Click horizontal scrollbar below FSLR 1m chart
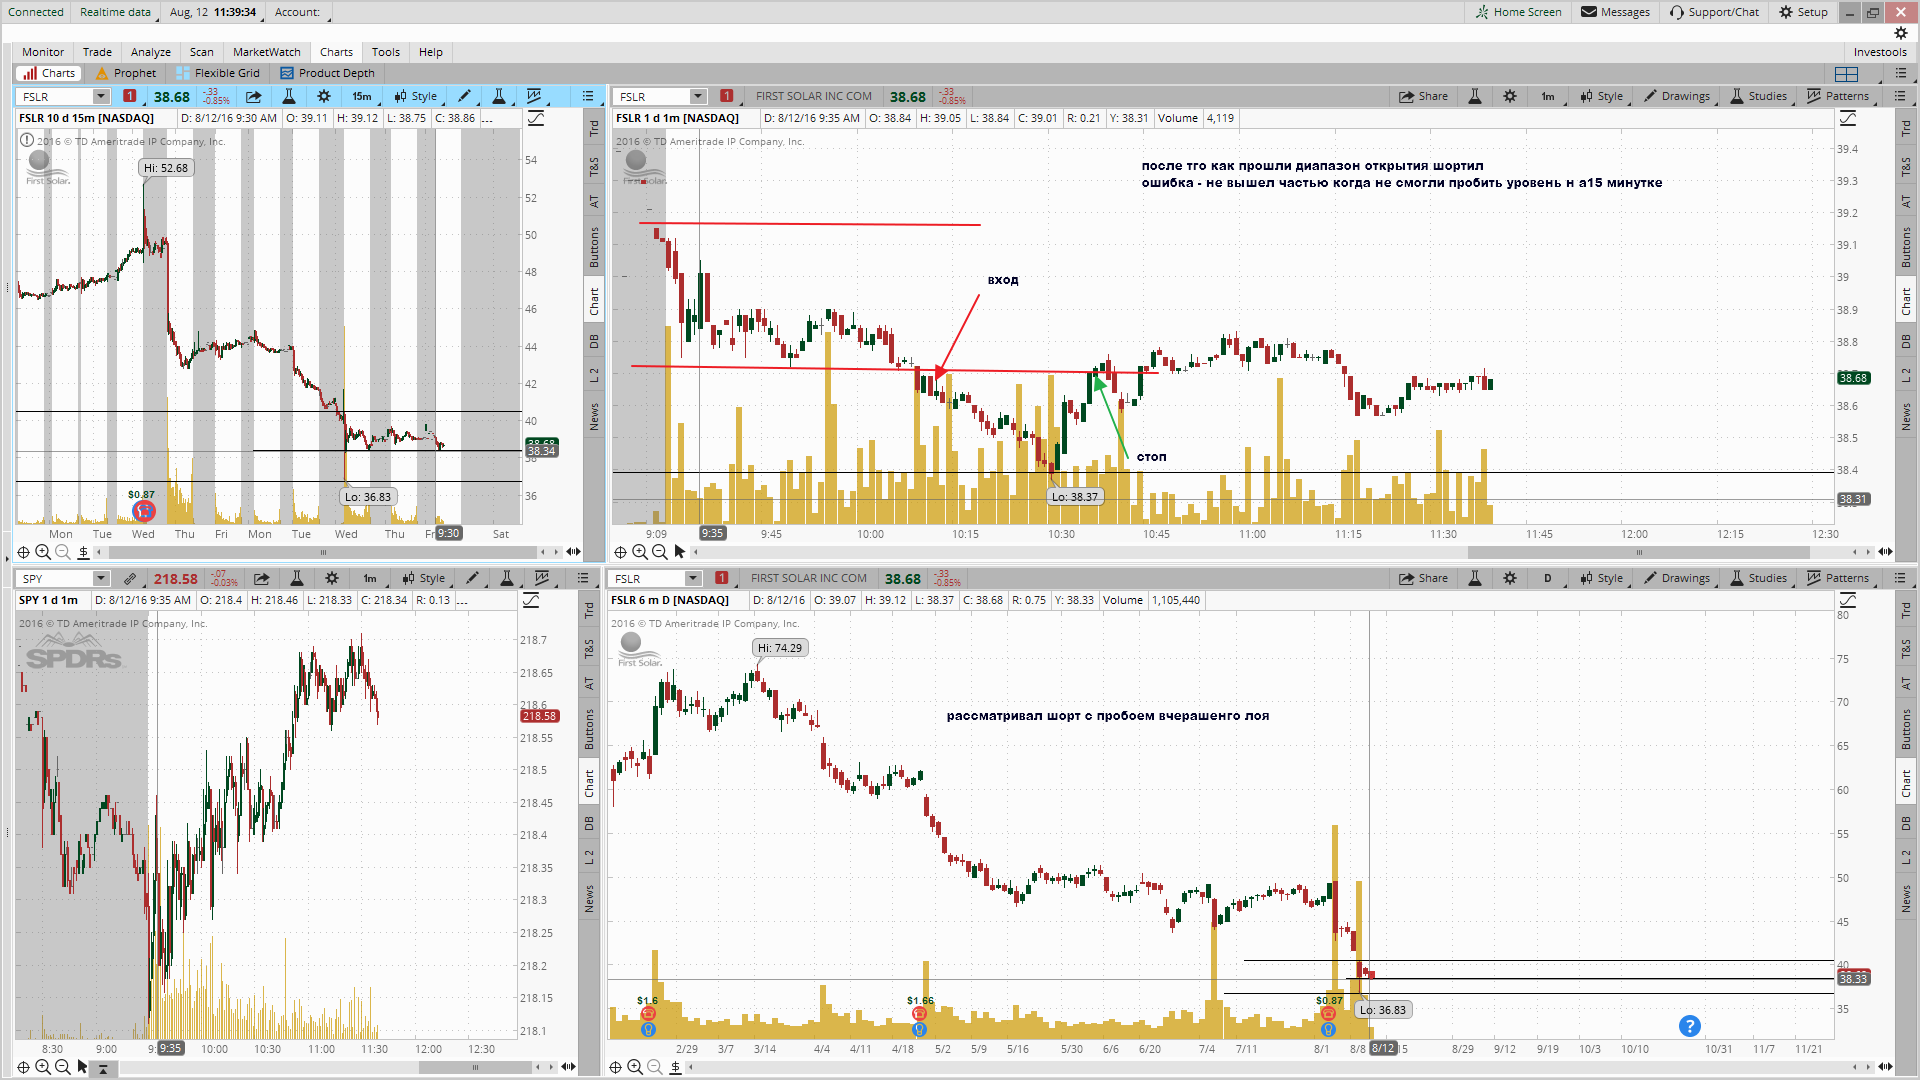The image size is (1920, 1080). point(1640,552)
